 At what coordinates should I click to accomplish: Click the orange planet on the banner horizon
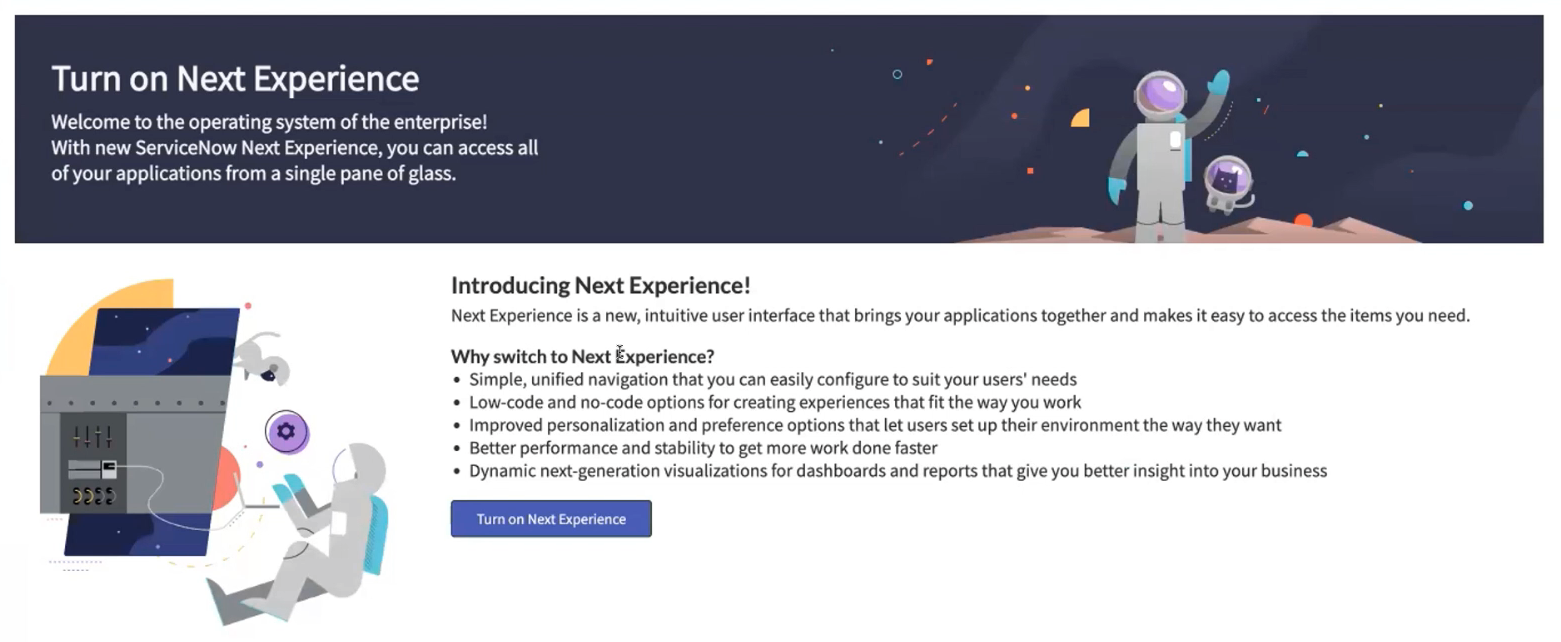point(1303,220)
